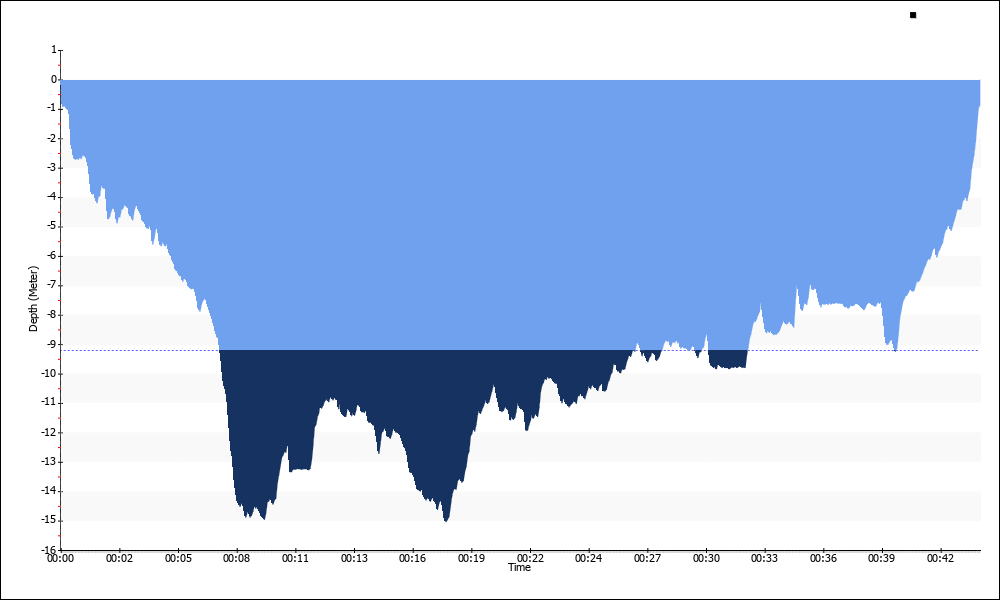Viewport: 1000px width, 600px height.
Task: Click the -2 depth axis label
Action: click(52, 138)
